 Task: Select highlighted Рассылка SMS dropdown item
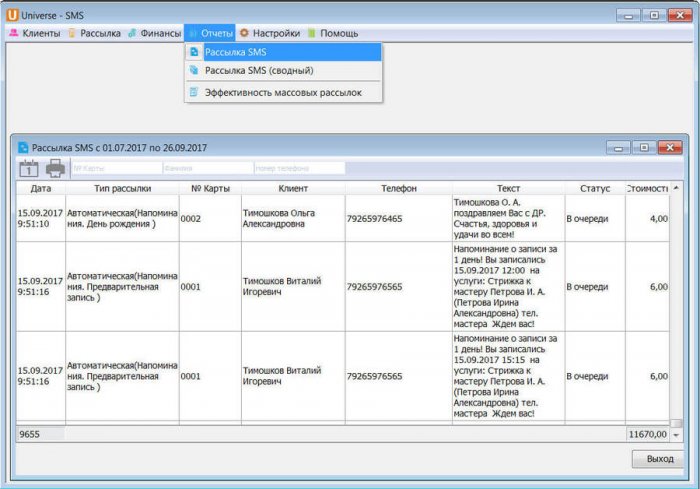point(236,52)
